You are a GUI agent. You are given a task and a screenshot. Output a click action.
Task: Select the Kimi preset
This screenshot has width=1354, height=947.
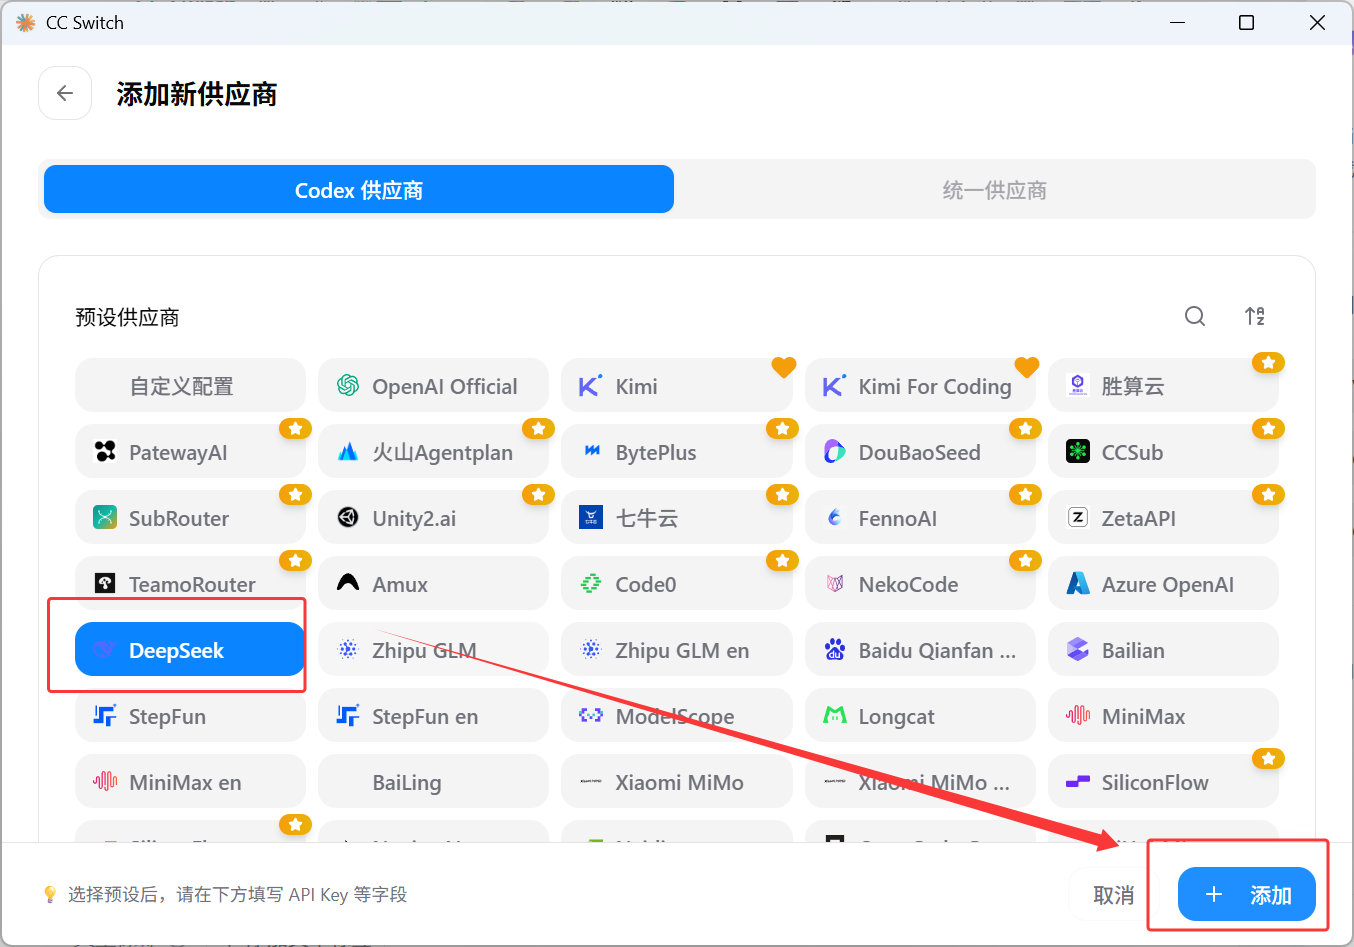[x=677, y=386]
